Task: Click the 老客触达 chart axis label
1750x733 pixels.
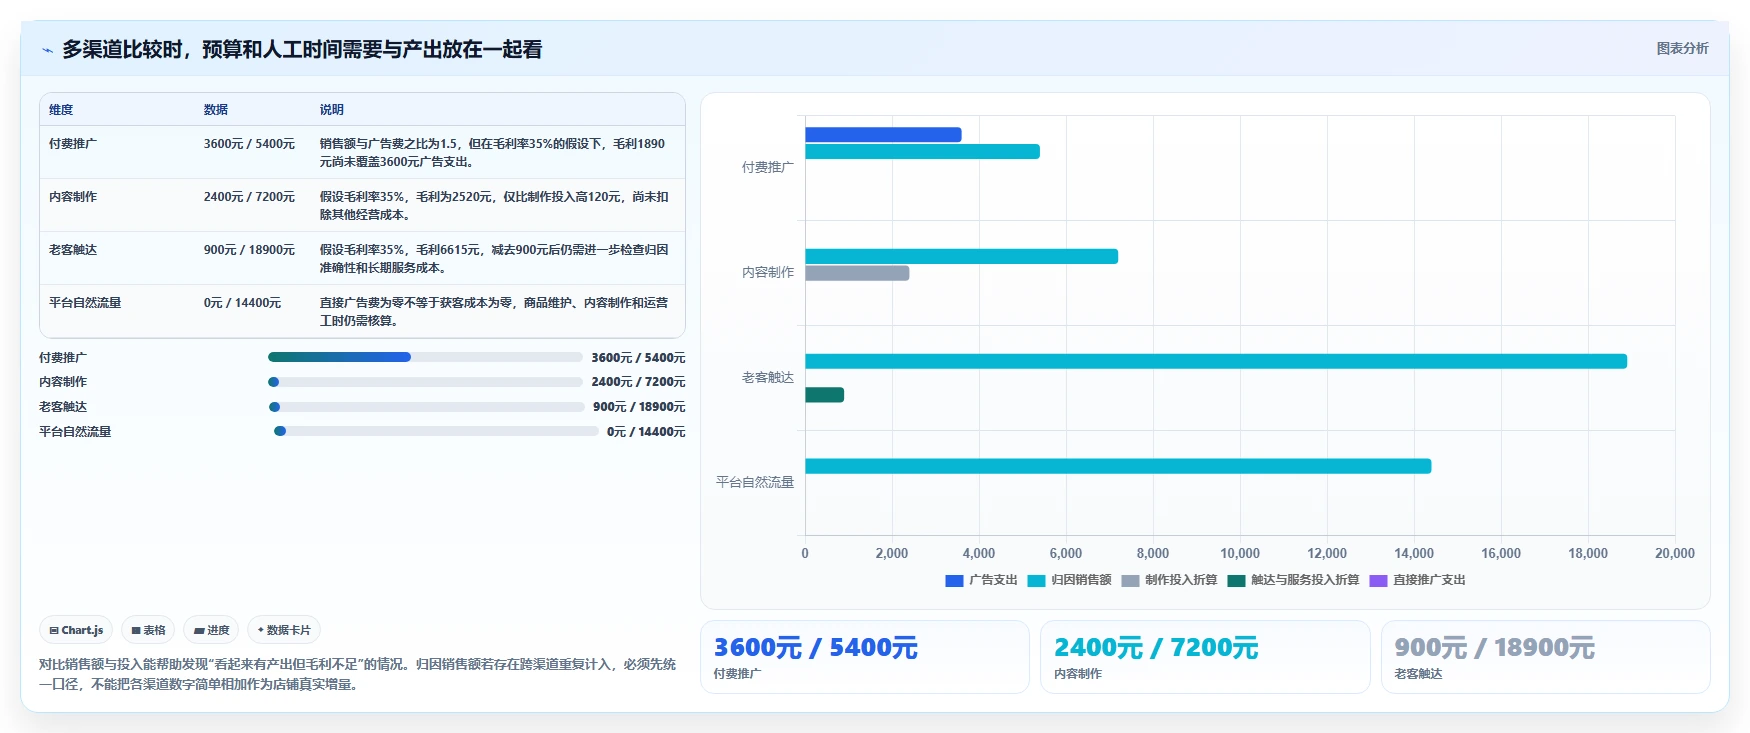Action: pyautogui.click(x=768, y=378)
